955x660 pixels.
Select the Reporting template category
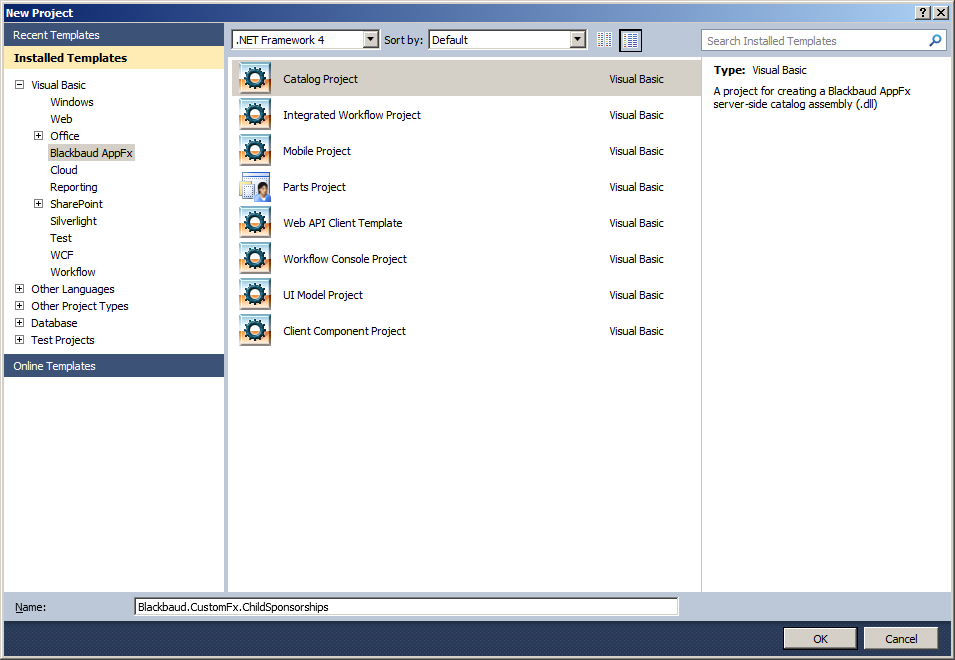[x=74, y=187]
